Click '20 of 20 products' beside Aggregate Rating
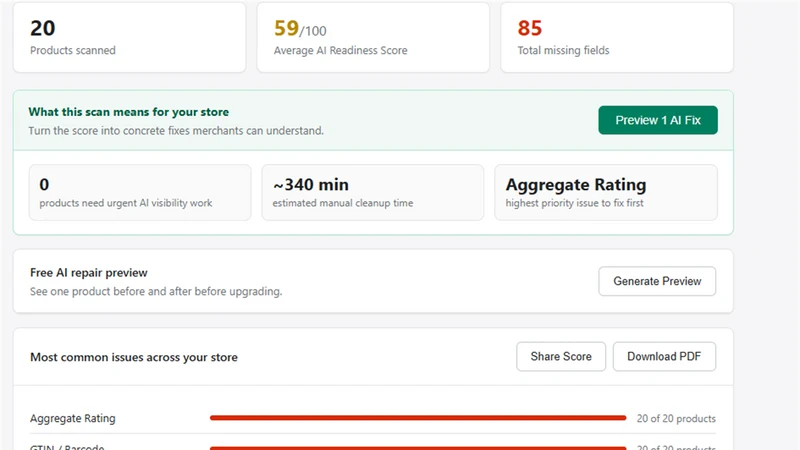Image resolution: width=800 pixels, height=450 pixels. click(676, 418)
